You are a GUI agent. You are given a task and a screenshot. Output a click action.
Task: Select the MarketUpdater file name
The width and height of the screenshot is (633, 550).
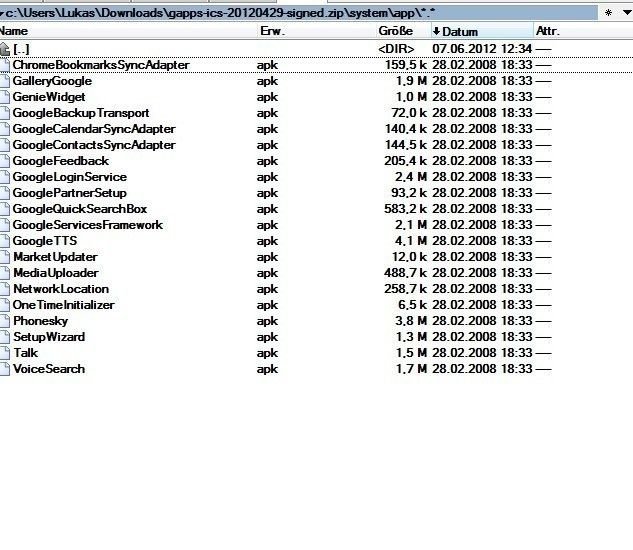click(55, 257)
